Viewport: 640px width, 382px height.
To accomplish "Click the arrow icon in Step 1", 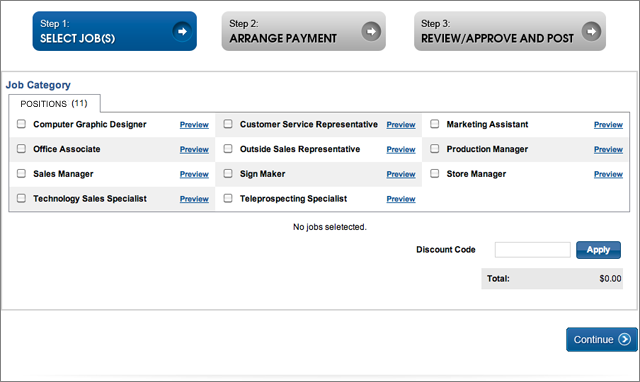I will tap(182, 31).
